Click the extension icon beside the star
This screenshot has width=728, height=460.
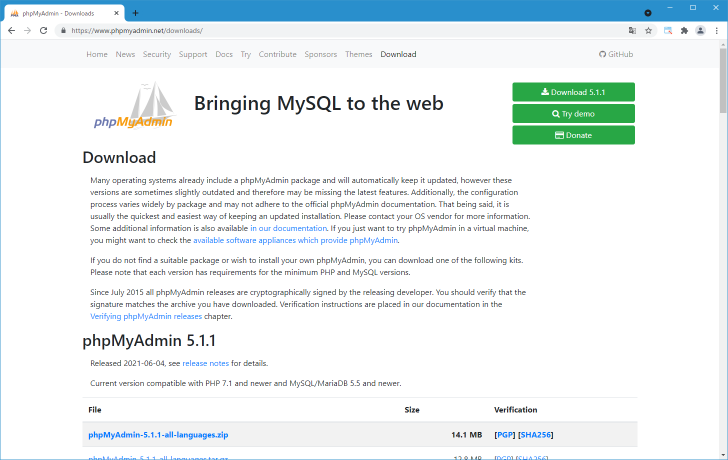[x=668, y=31]
